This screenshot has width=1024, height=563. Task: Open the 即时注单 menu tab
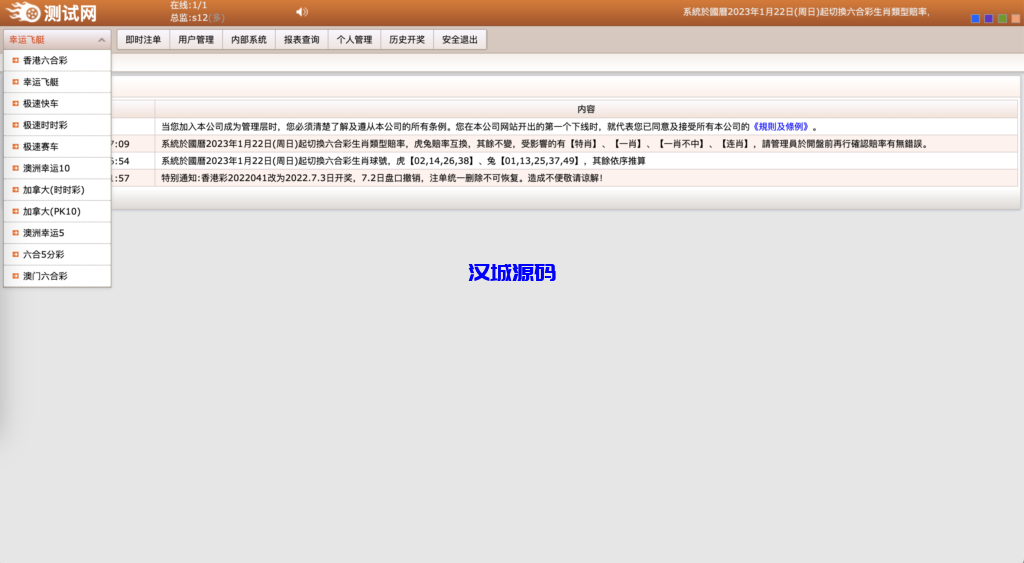[x=143, y=40]
